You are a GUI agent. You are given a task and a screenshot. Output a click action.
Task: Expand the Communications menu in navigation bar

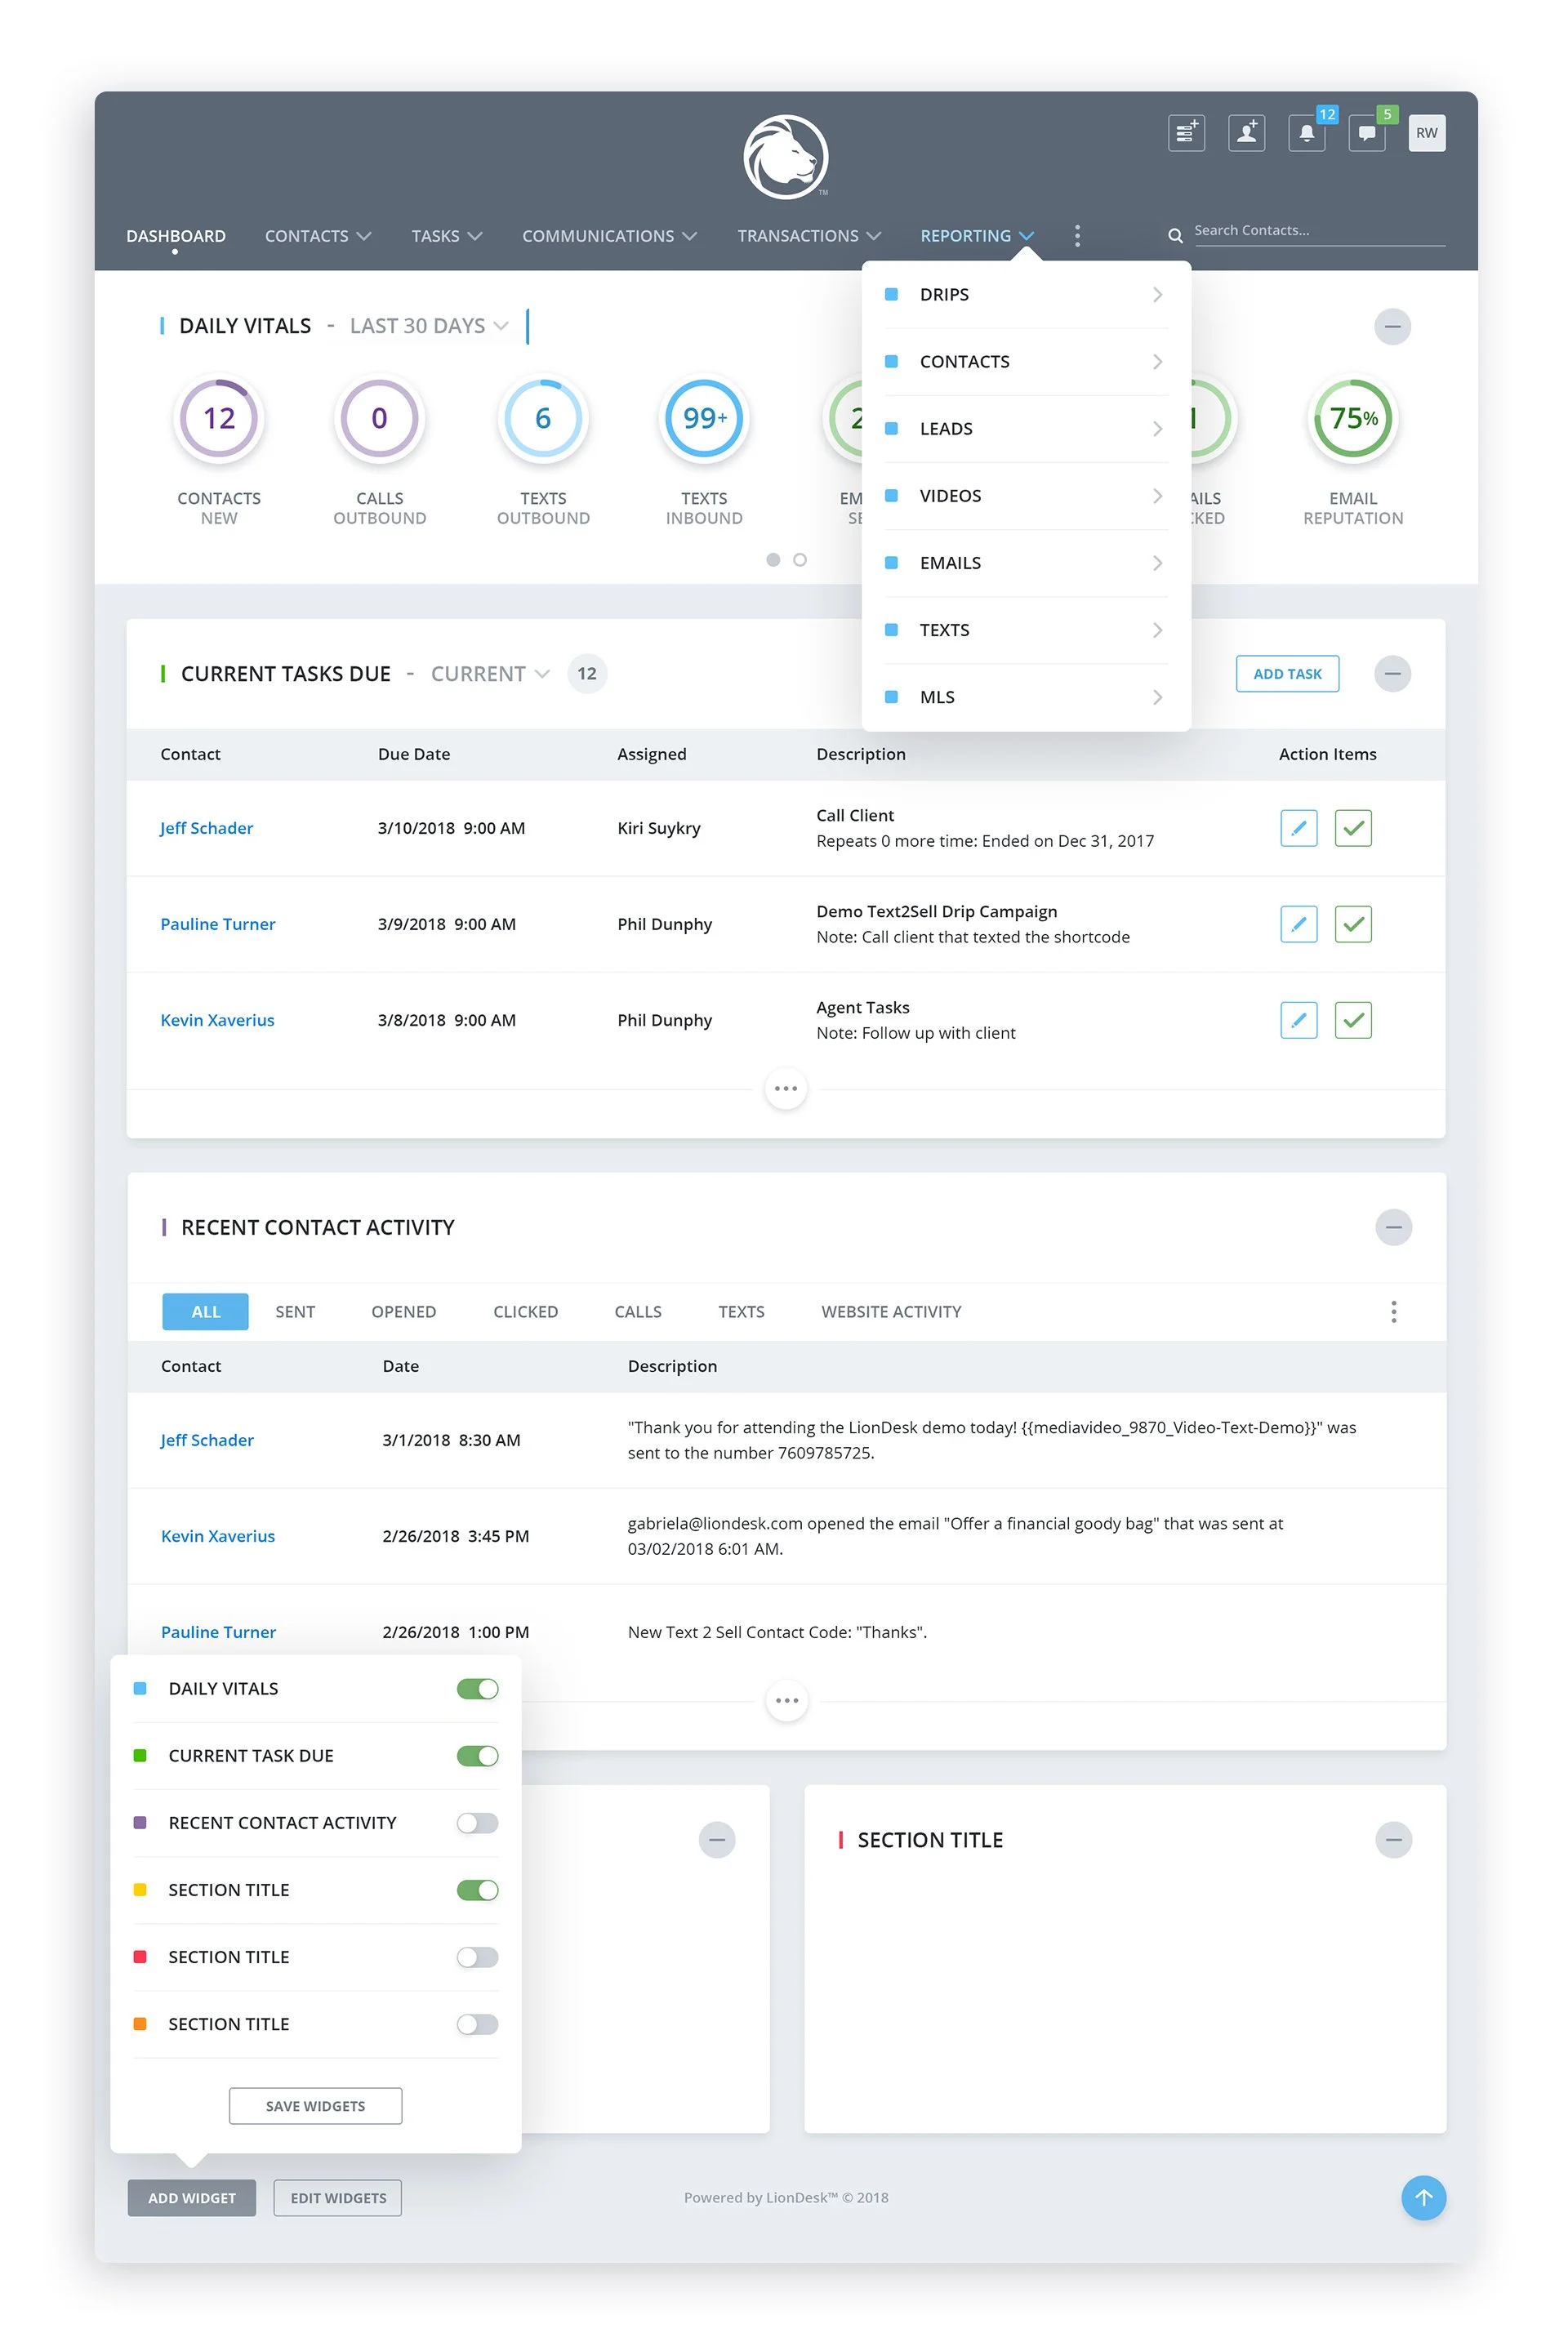[x=608, y=236]
